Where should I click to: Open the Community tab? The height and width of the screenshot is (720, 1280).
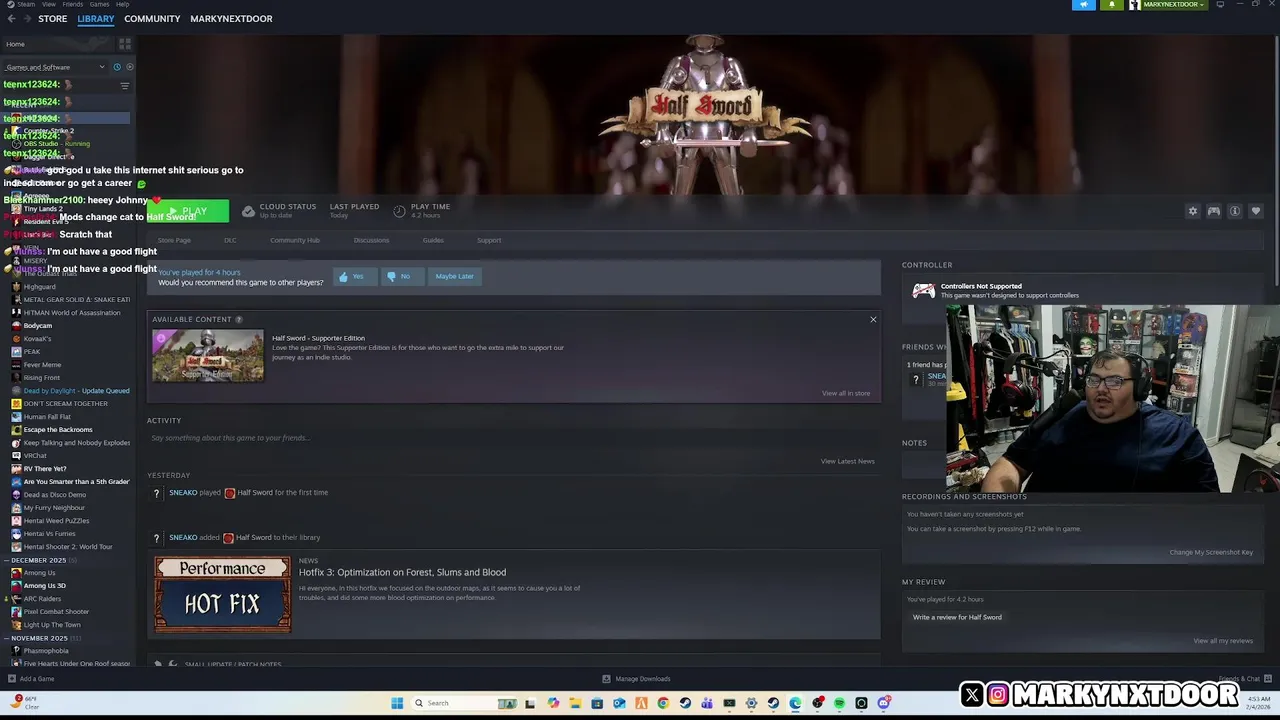coord(152,18)
